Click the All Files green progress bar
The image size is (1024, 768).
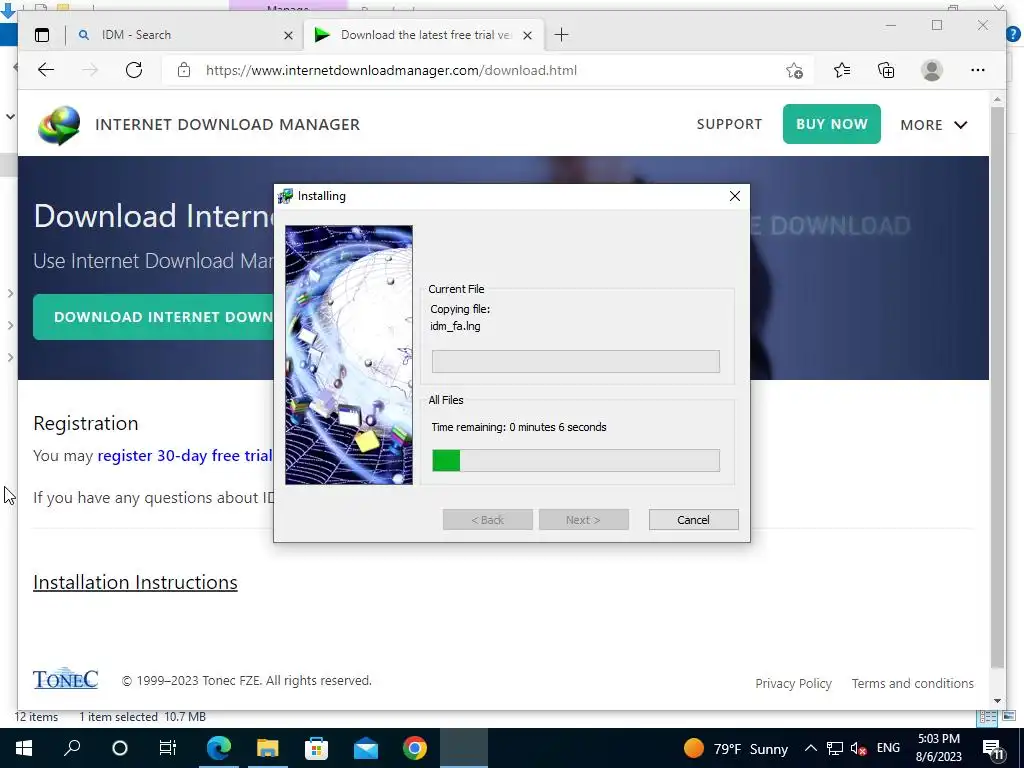click(575, 460)
